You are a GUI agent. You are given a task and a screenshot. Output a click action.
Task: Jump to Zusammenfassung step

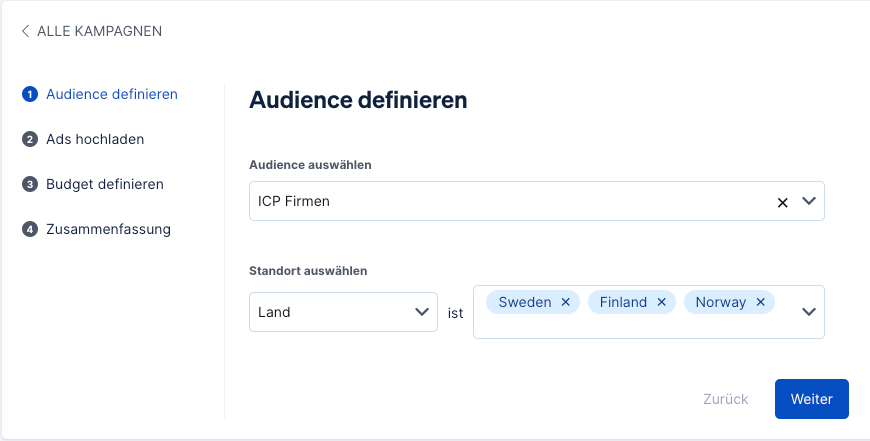(x=108, y=229)
